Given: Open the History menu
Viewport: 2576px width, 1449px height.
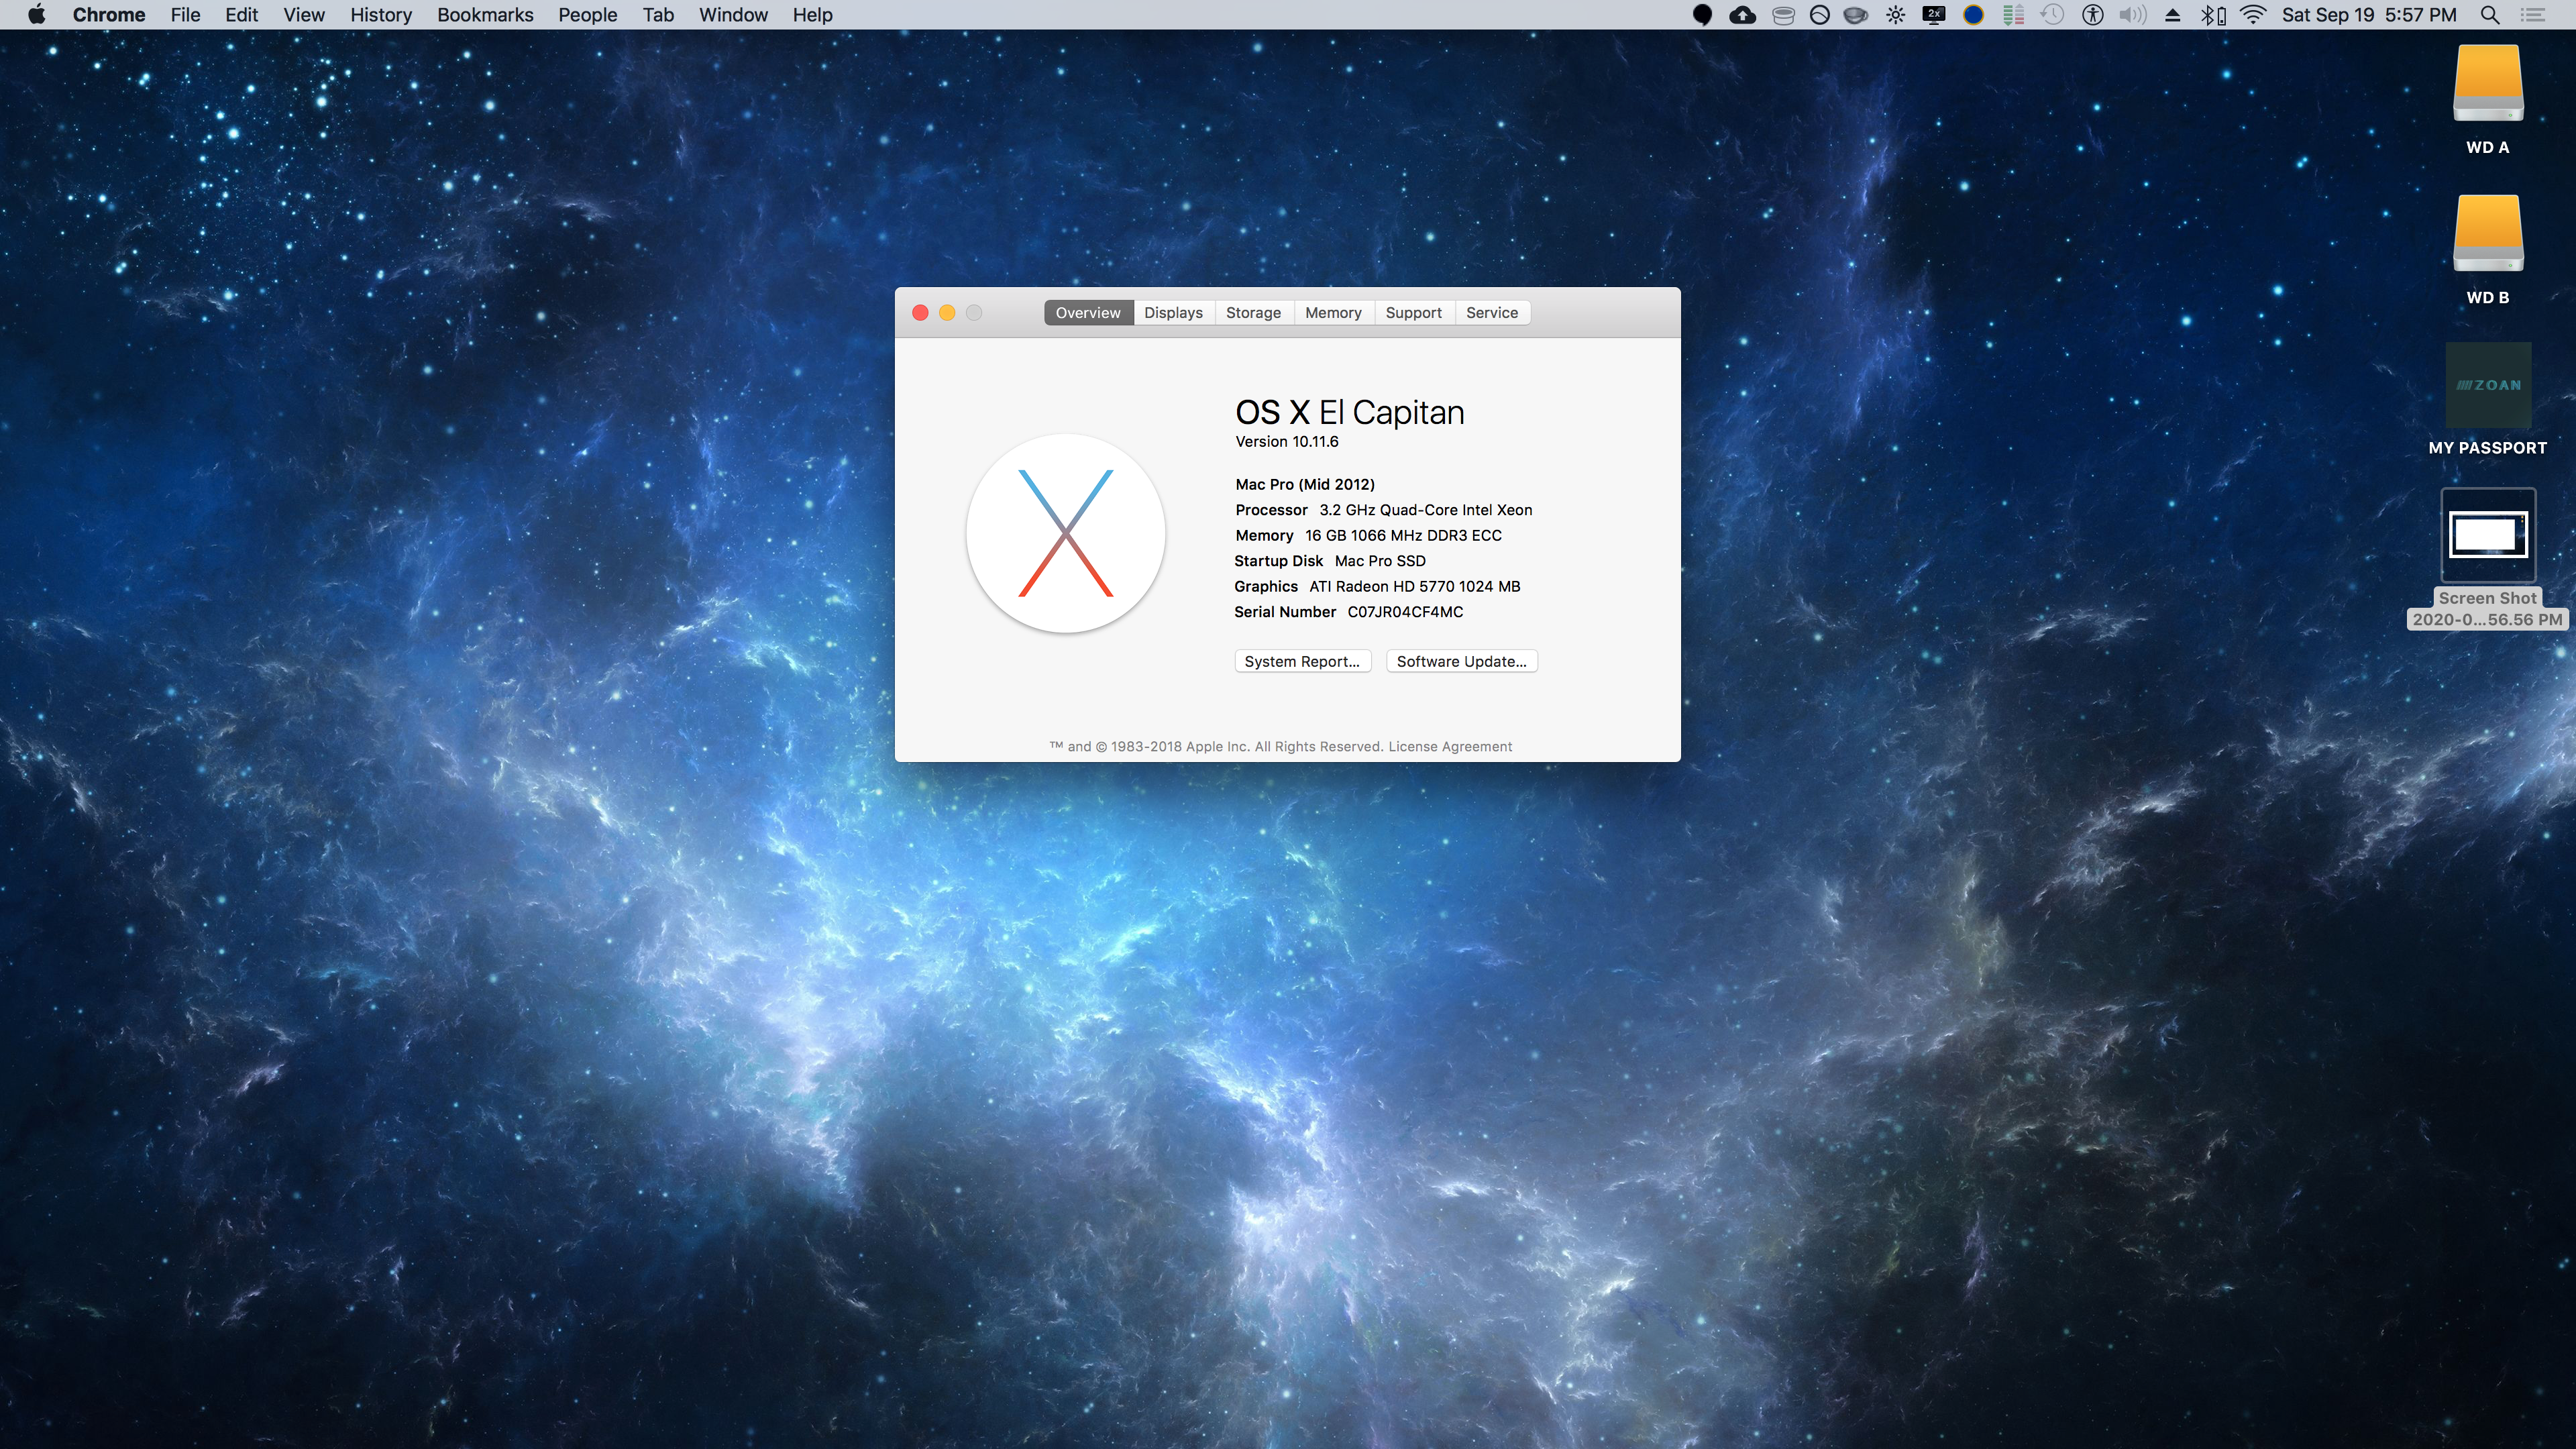Looking at the screenshot, I should tap(380, 15).
